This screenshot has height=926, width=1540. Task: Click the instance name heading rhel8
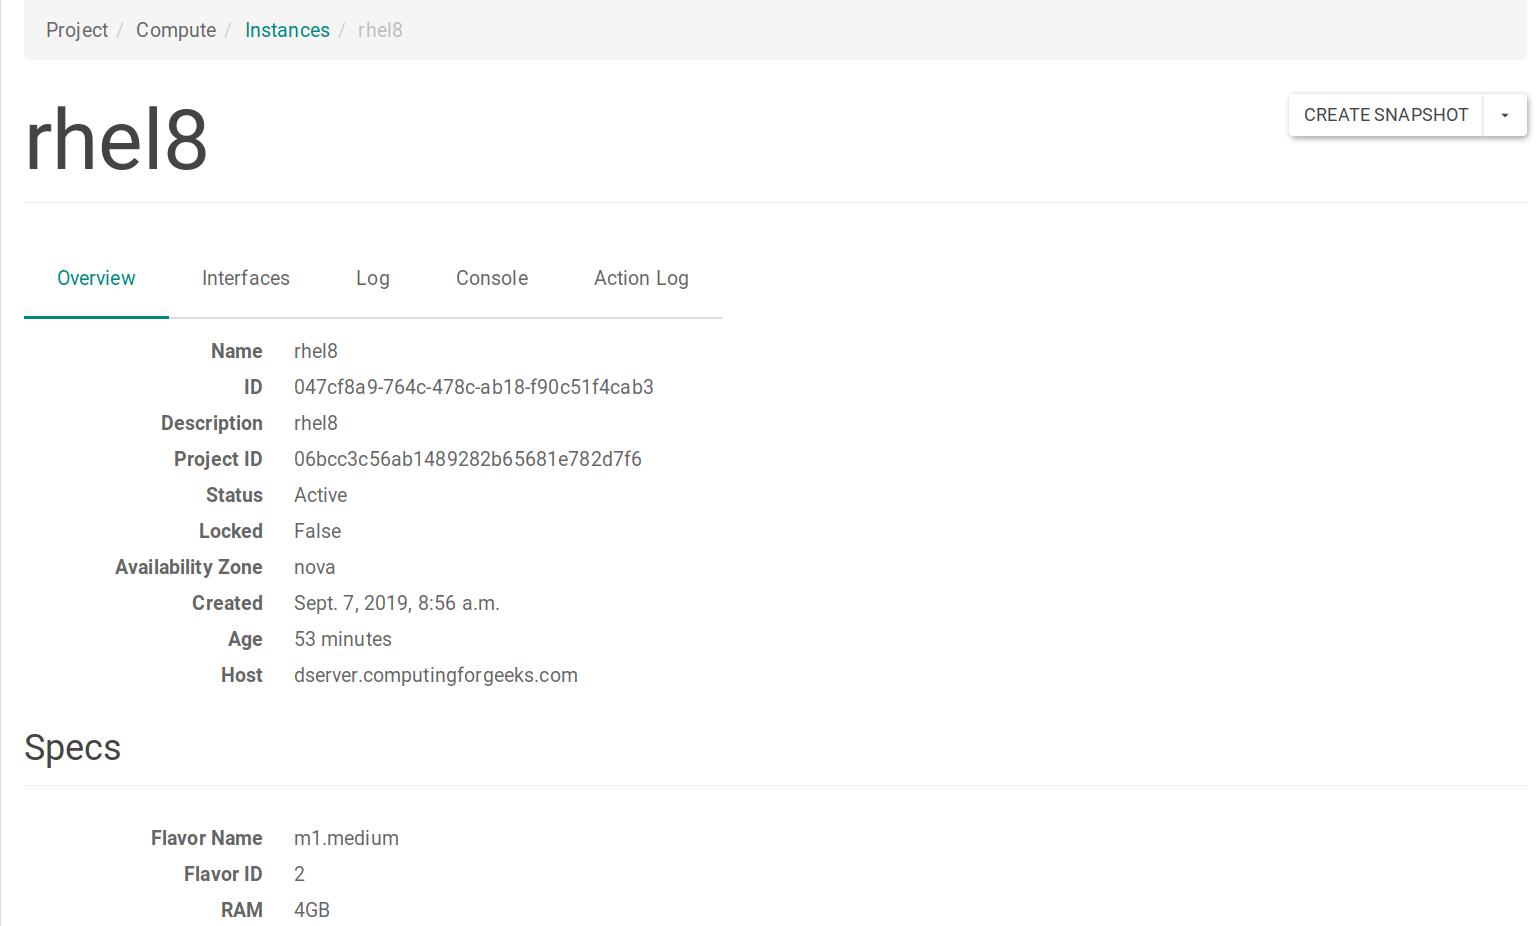pyautogui.click(x=116, y=138)
